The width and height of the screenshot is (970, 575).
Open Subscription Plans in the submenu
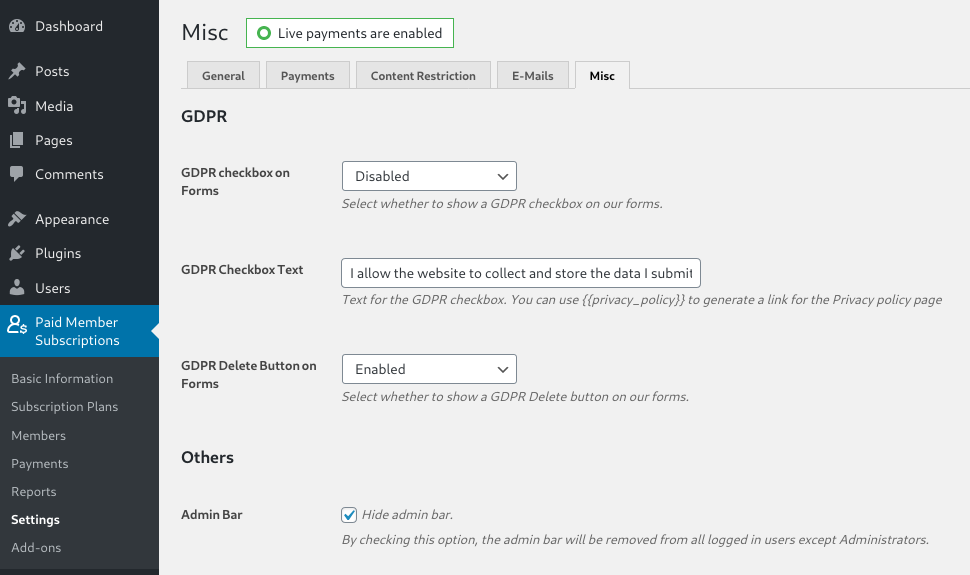pyautogui.click(x=64, y=407)
